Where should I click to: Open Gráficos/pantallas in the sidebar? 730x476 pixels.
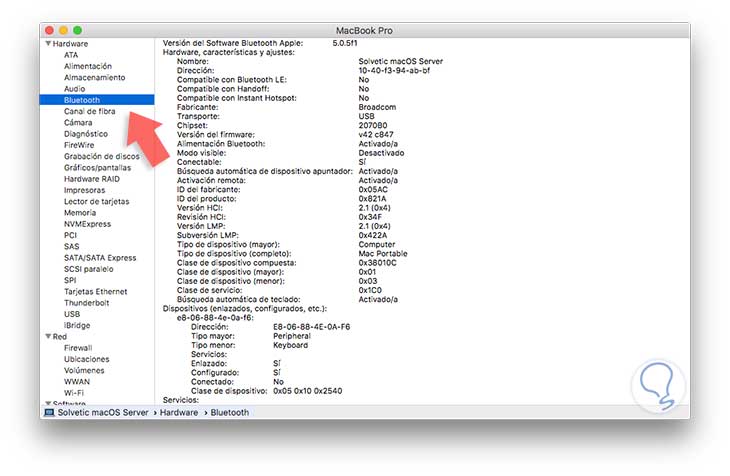(97, 168)
